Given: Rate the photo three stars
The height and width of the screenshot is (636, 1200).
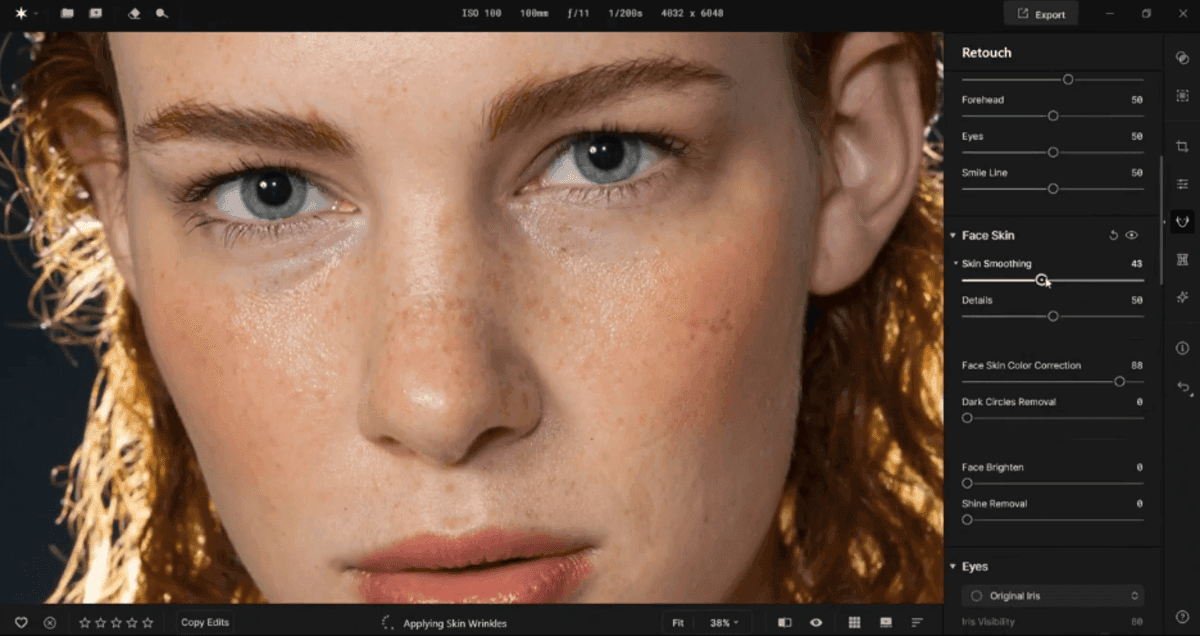Looking at the screenshot, I should pyautogui.click(x=116, y=622).
